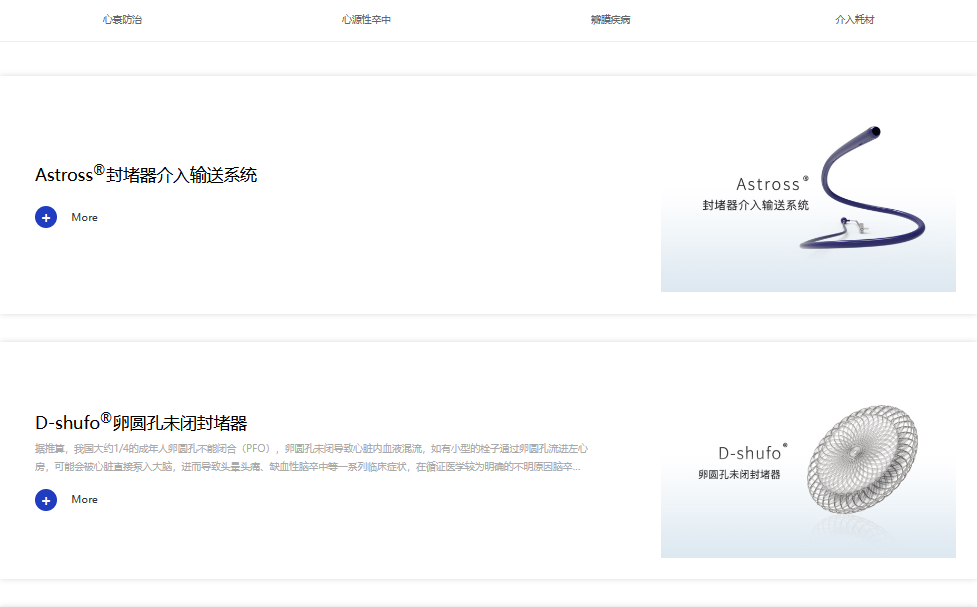Click the blue plus icon under Astross
The height and width of the screenshot is (607, 977).
[46, 217]
